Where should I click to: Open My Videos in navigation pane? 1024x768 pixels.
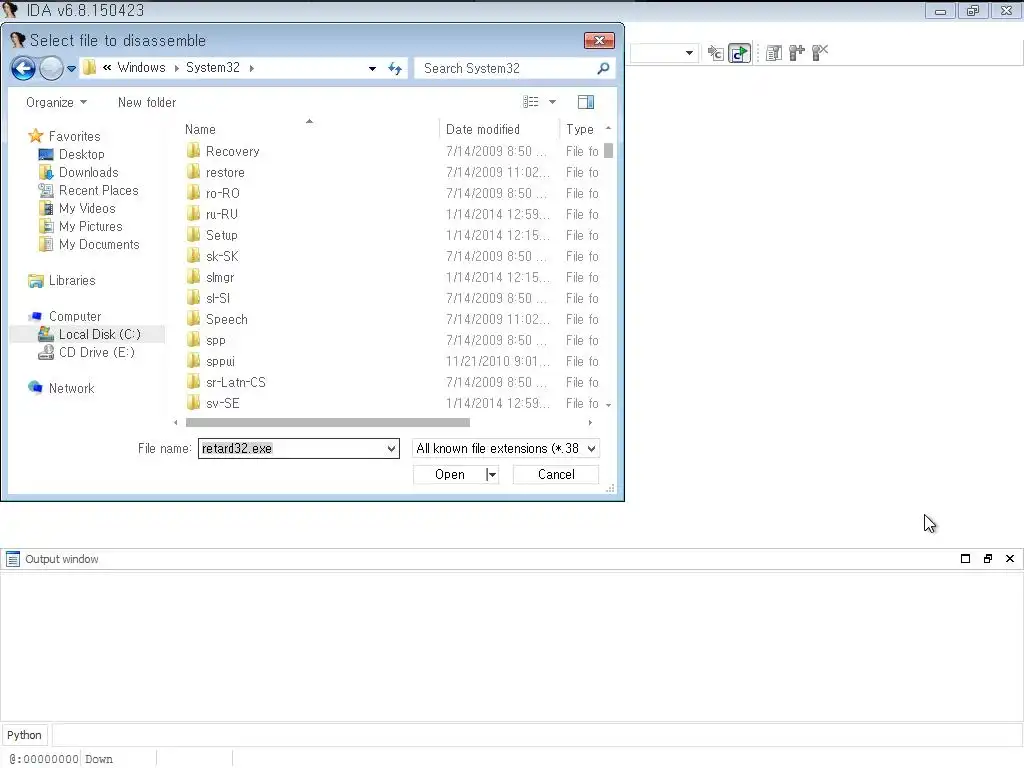point(87,208)
